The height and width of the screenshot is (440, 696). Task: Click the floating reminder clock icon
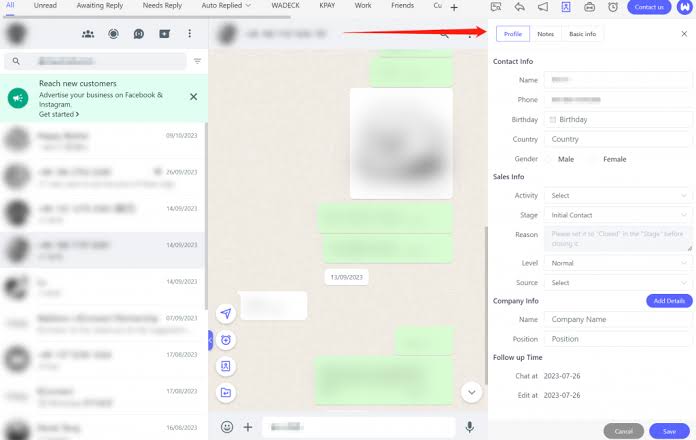coord(225,340)
